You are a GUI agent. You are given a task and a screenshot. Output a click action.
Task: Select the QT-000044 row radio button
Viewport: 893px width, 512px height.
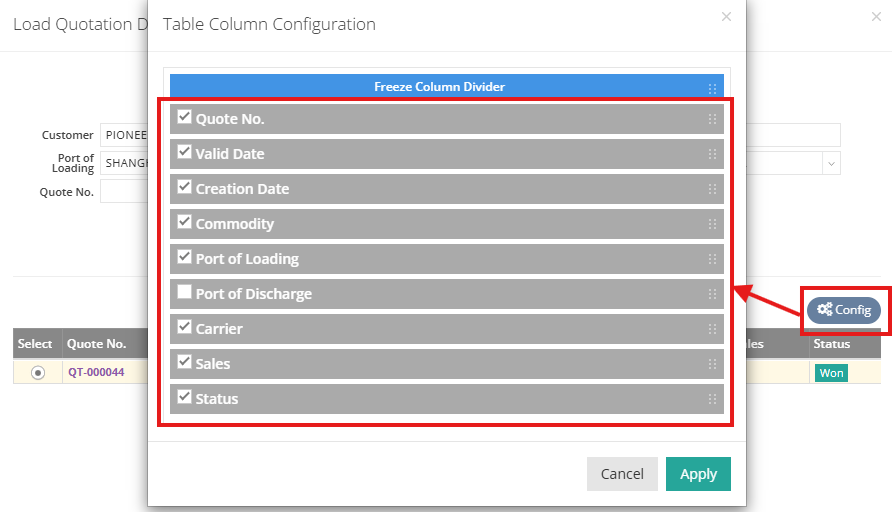tap(38, 373)
